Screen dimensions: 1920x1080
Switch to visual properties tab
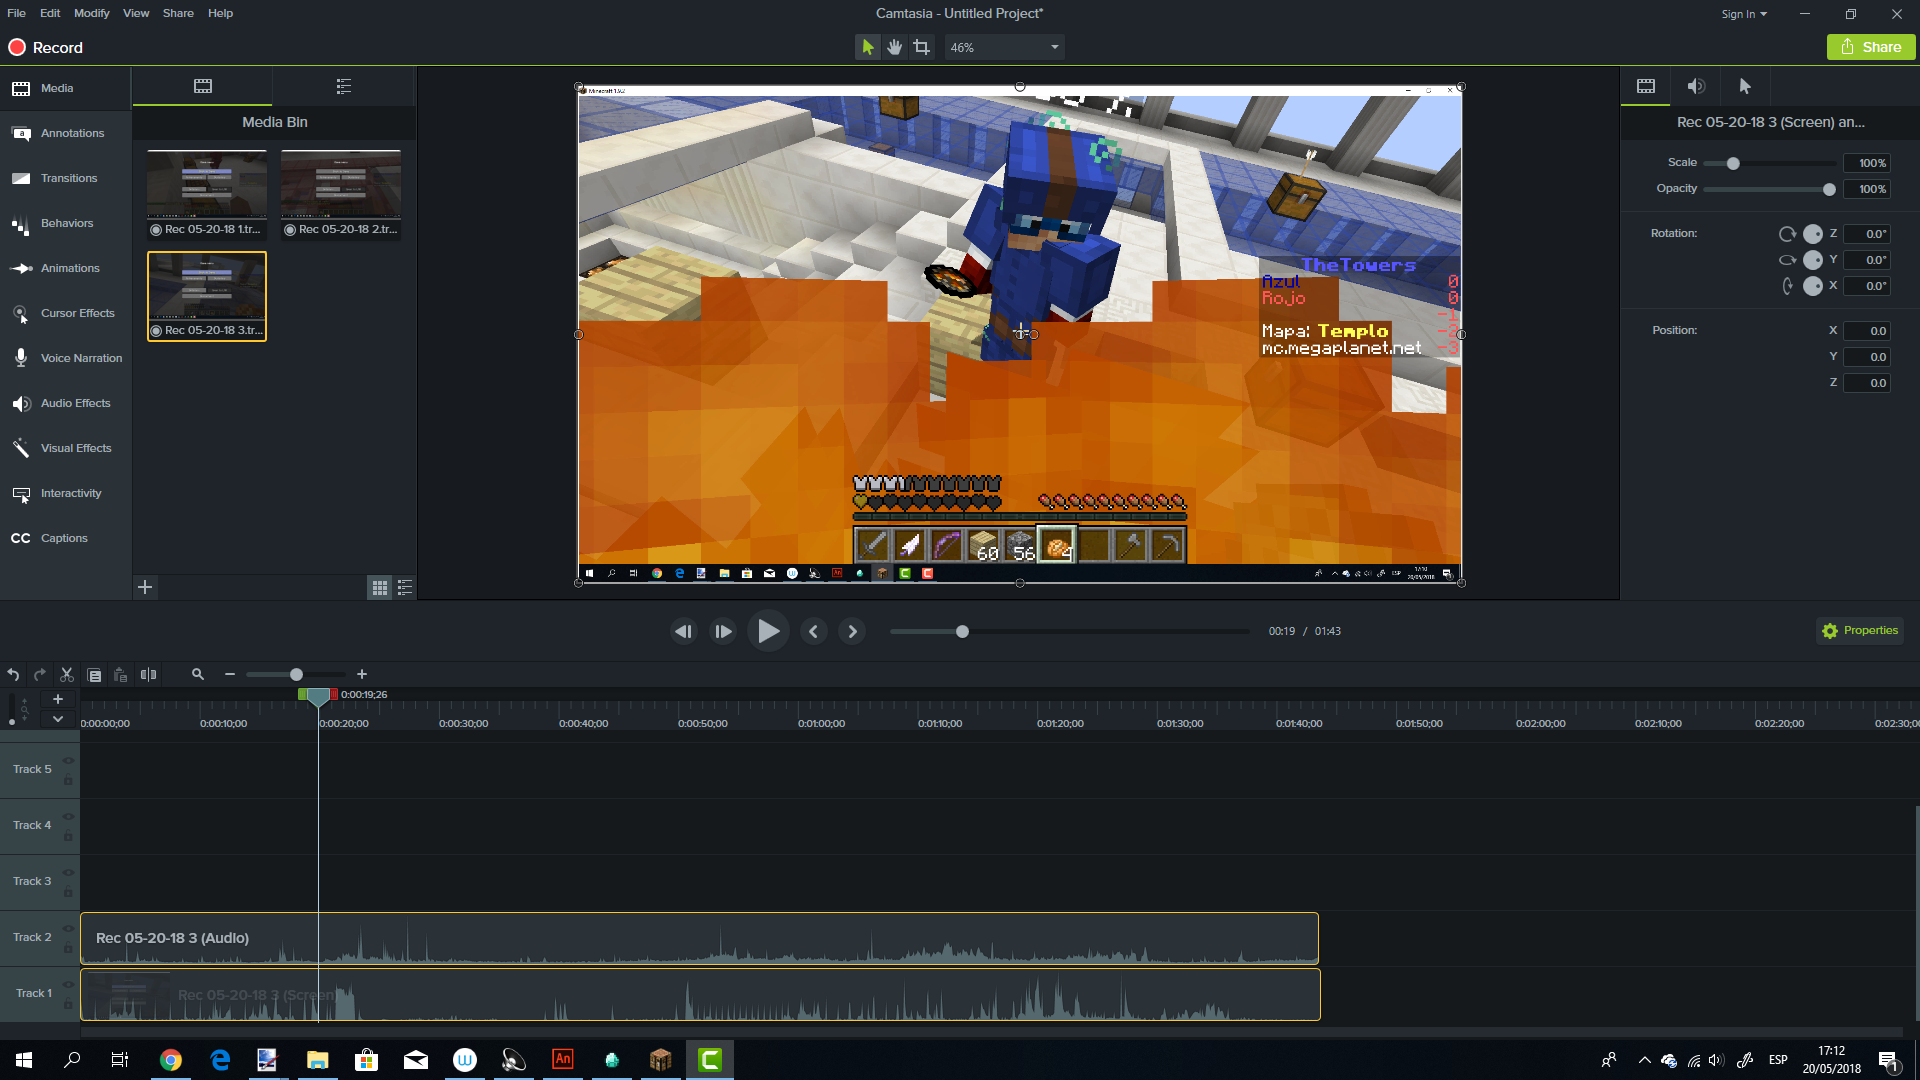tap(1646, 86)
